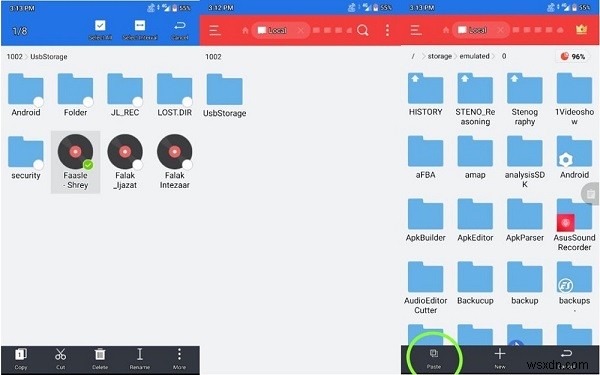Image resolution: width=600 pixels, height=375 pixels.
Task: Close the Local tab in the right screen
Action: 501,30
